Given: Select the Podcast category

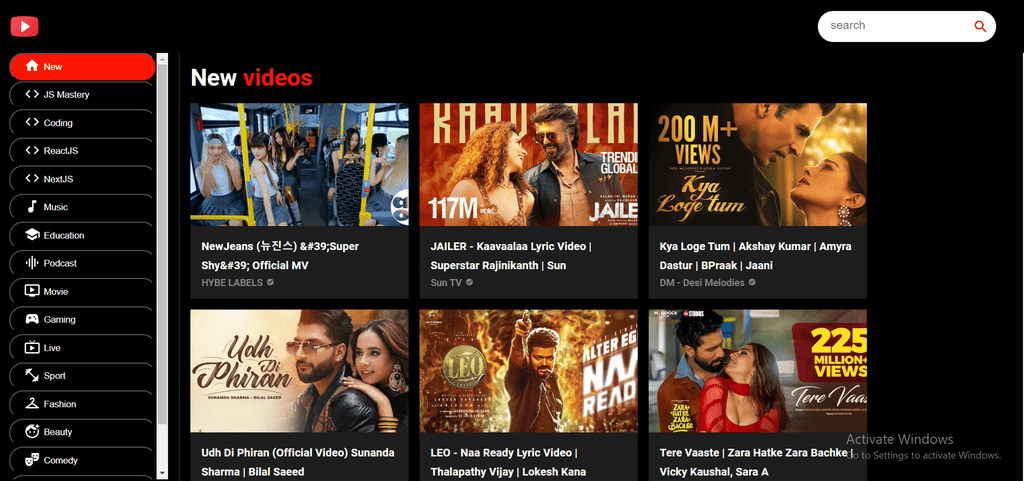Looking at the screenshot, I should 82,263.
